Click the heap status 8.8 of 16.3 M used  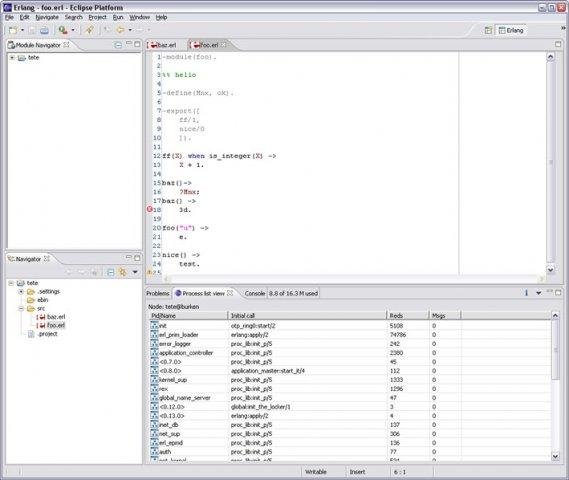click(x=293, y=293)
